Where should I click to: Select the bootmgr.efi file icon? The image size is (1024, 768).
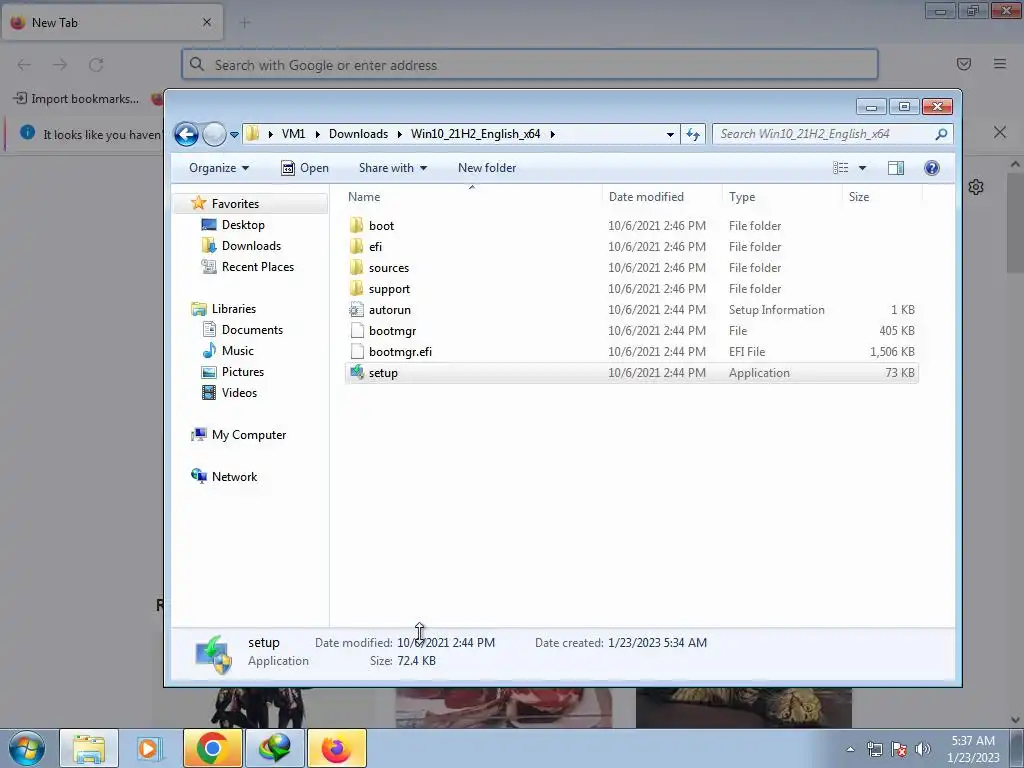pyautogui.click(x=357, y=351)
